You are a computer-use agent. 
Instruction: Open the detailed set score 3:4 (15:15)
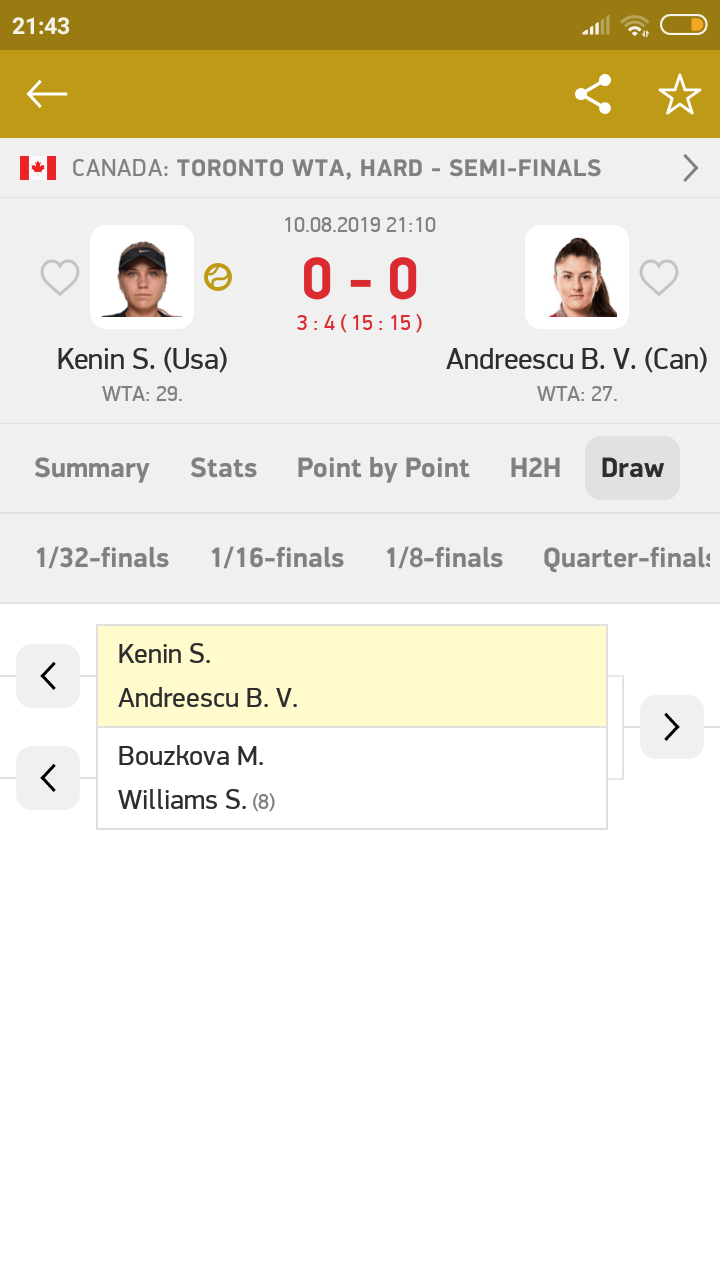359,324
